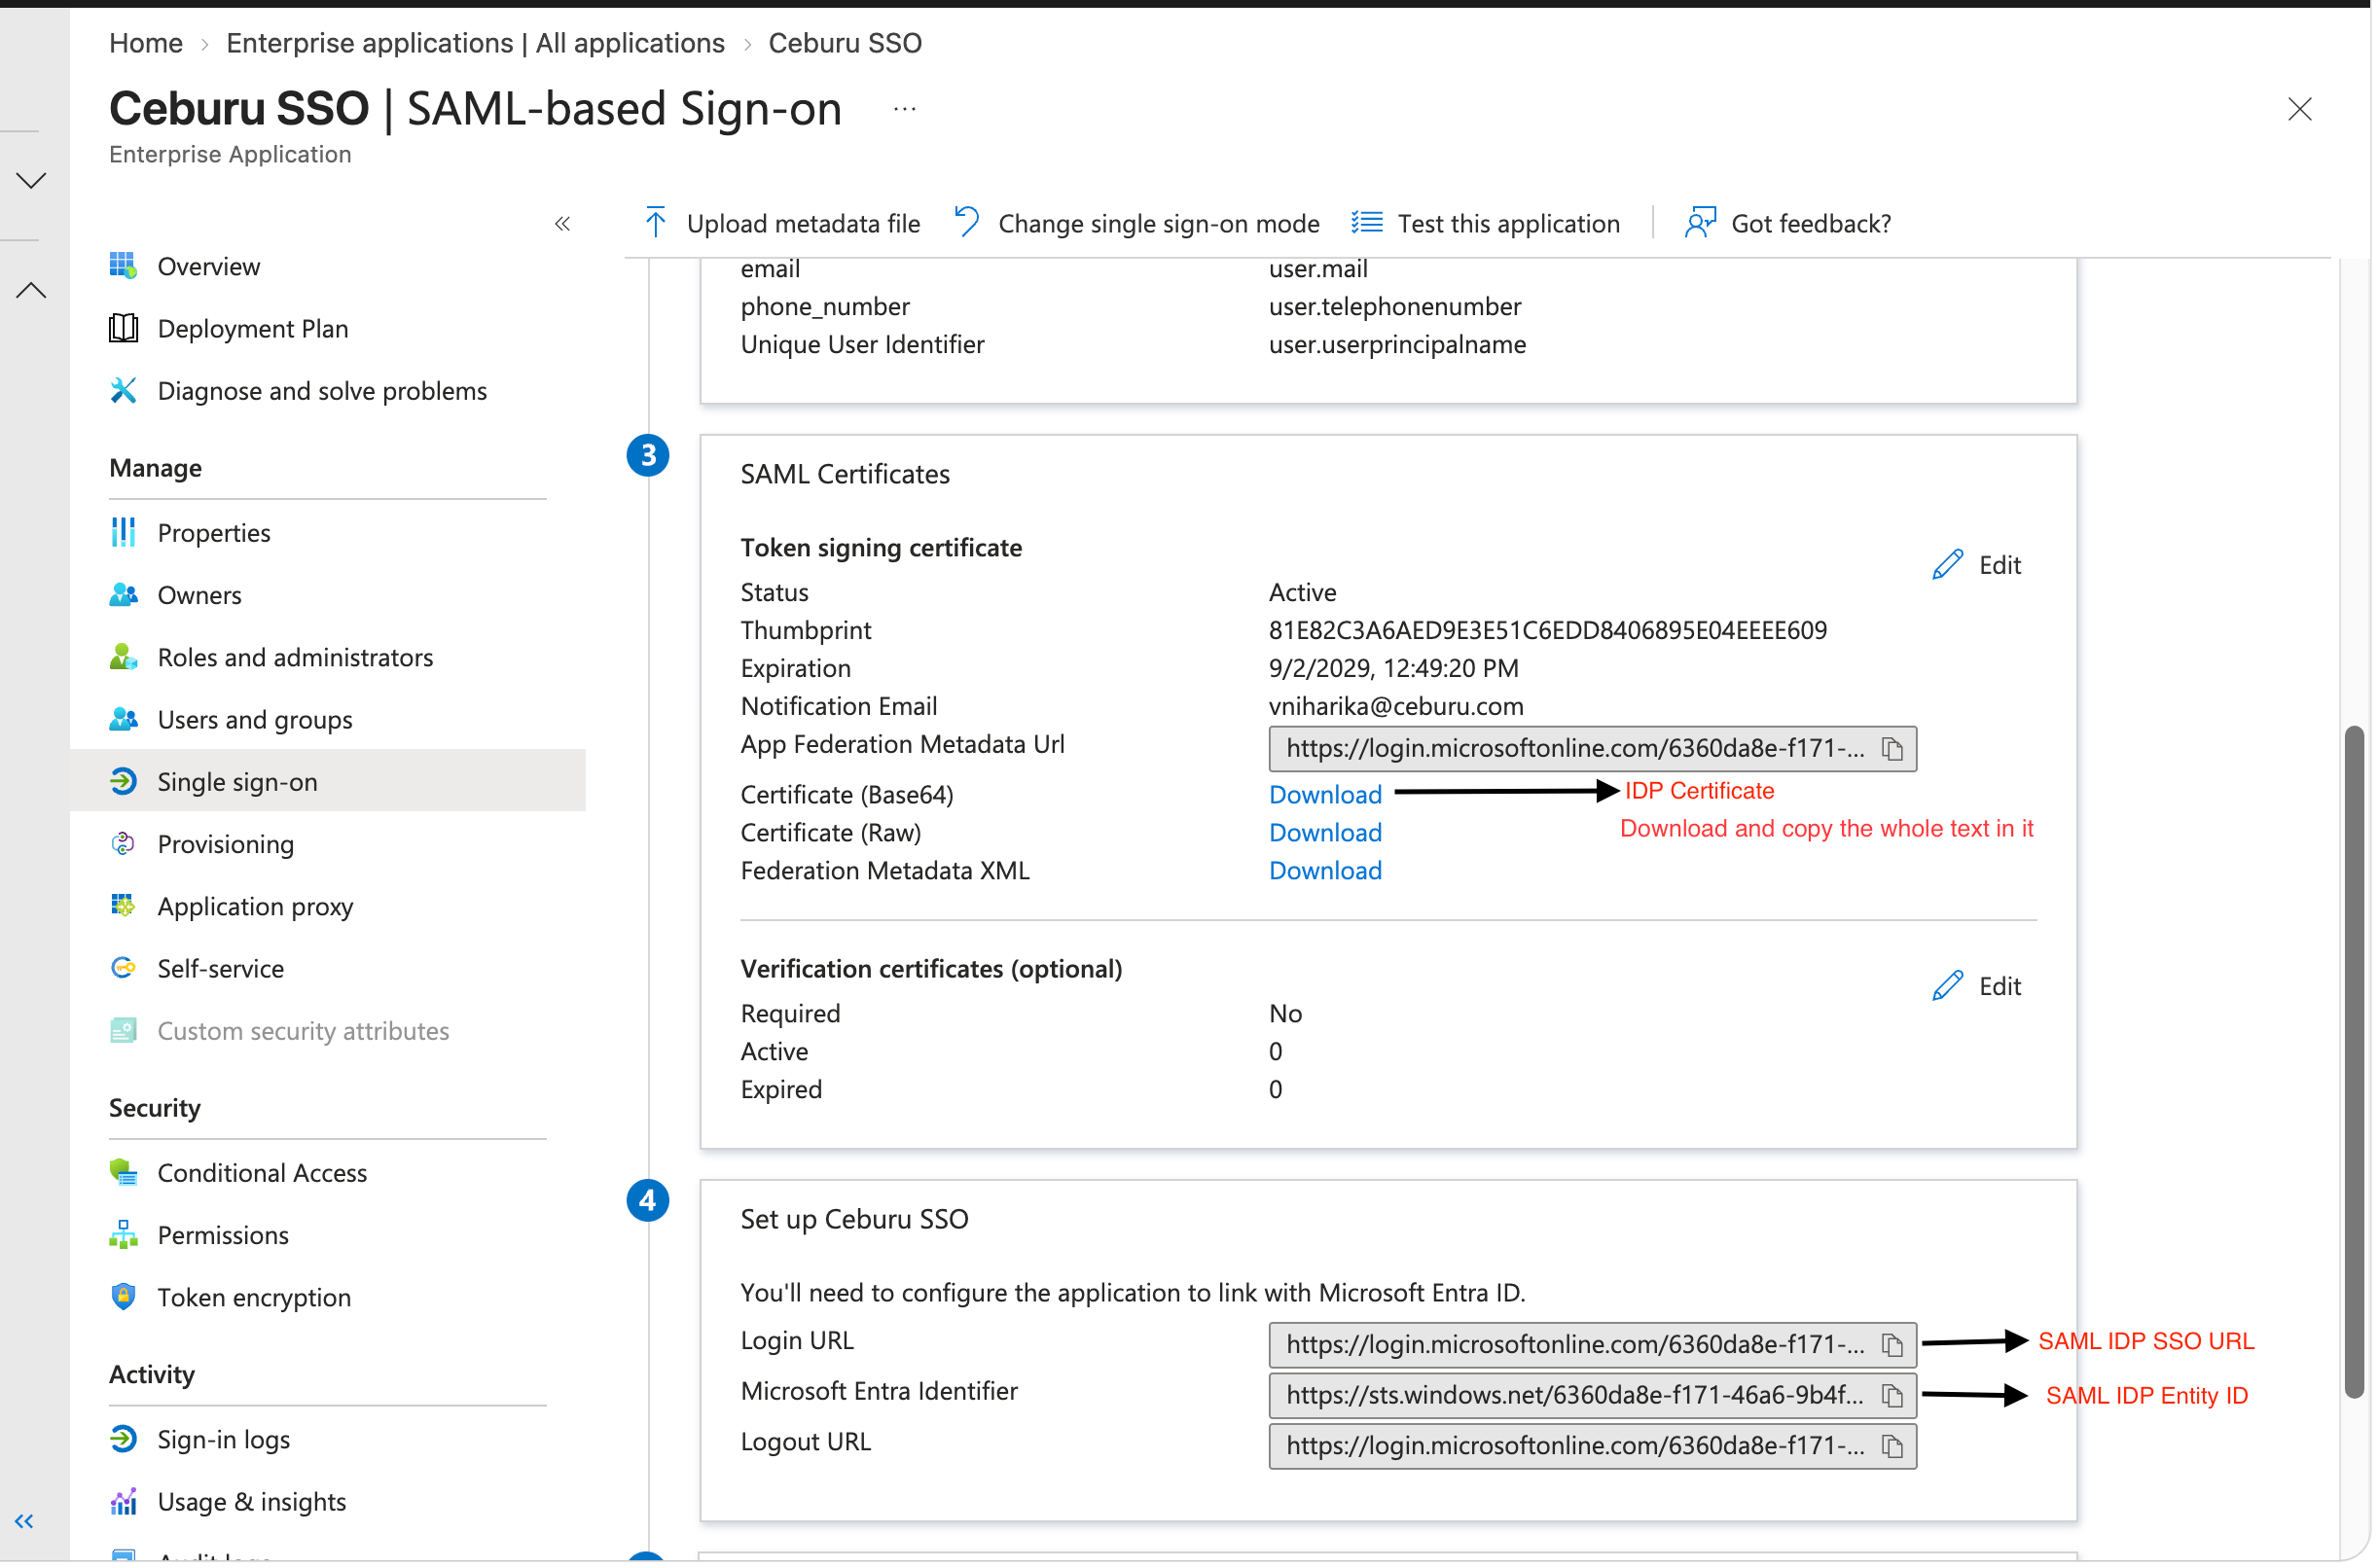Screen dimensions: 2378x1568
Task: Open the Overview page icon
Action: point(123,266)
